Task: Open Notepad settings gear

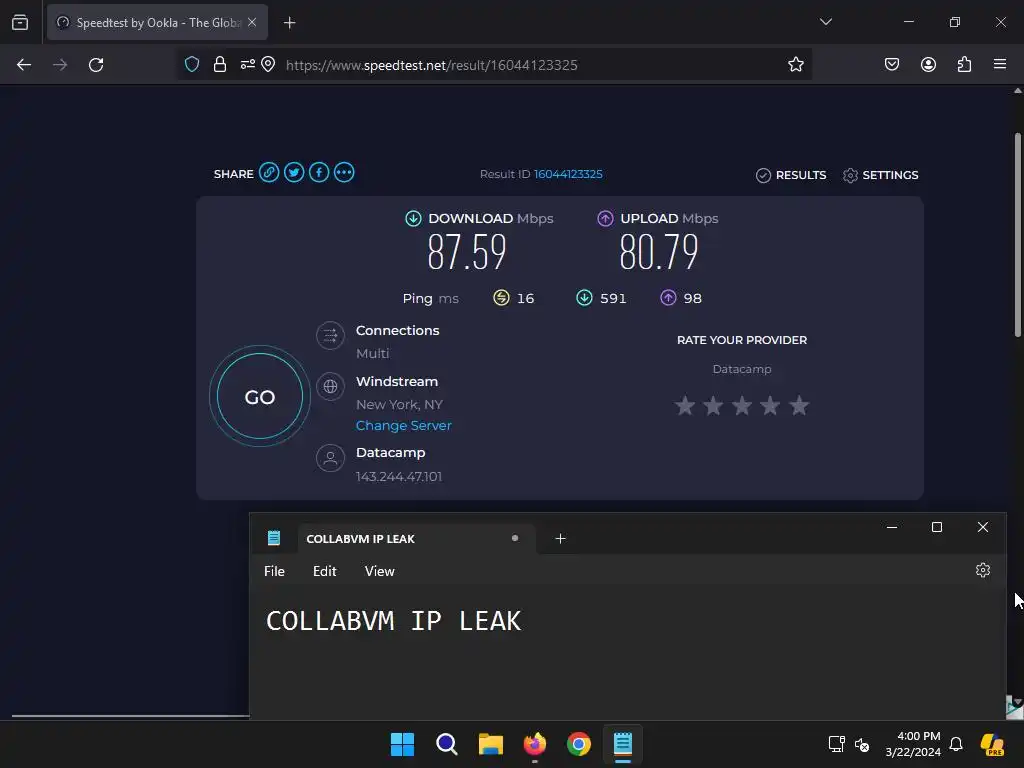Action: point(983,570)
